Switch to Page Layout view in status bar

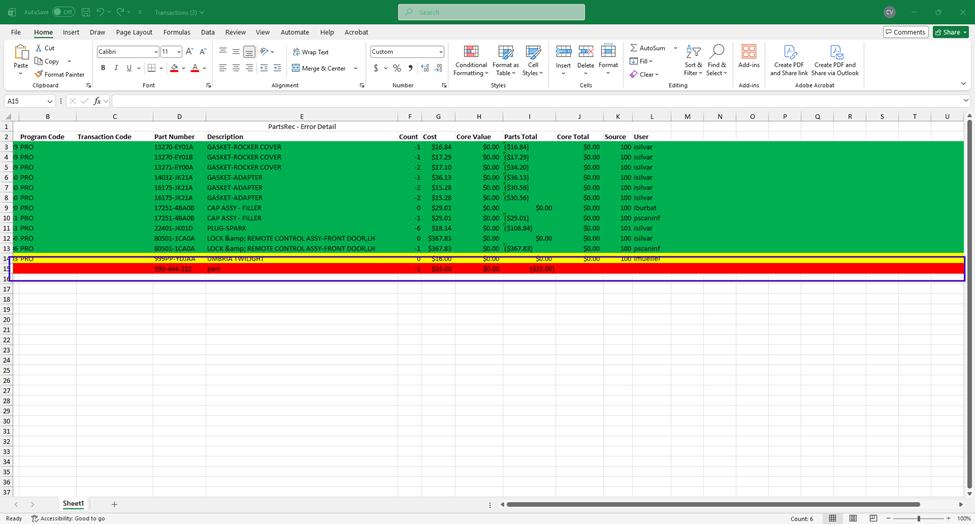tap(853, 518)
